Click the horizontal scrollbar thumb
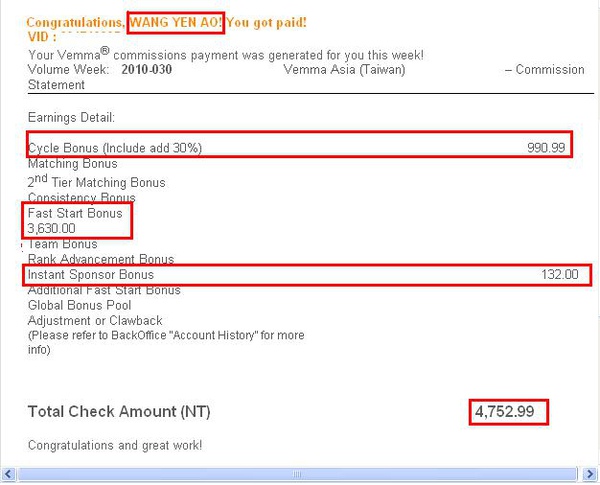Screen dimensions: 600x485 297,474
